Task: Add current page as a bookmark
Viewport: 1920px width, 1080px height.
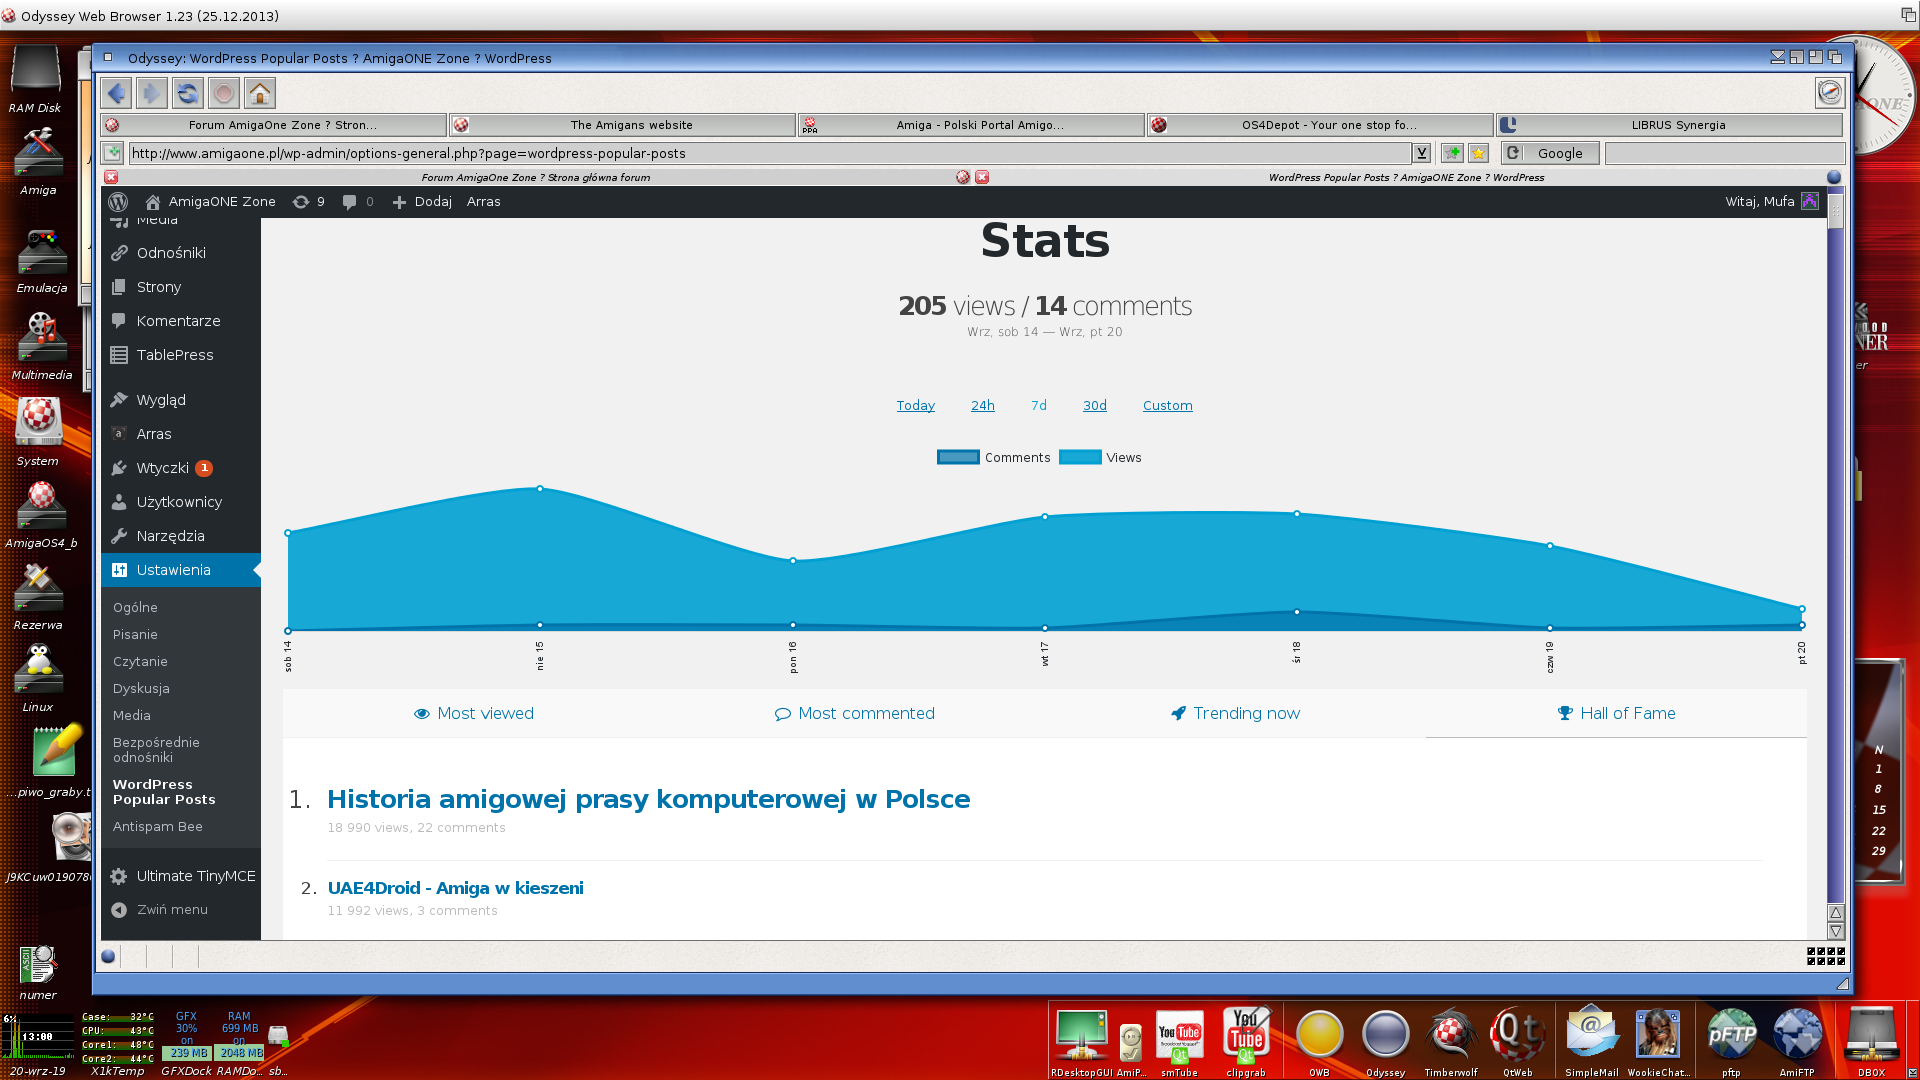Action: pyautogui.click(x=1452, y=153)
